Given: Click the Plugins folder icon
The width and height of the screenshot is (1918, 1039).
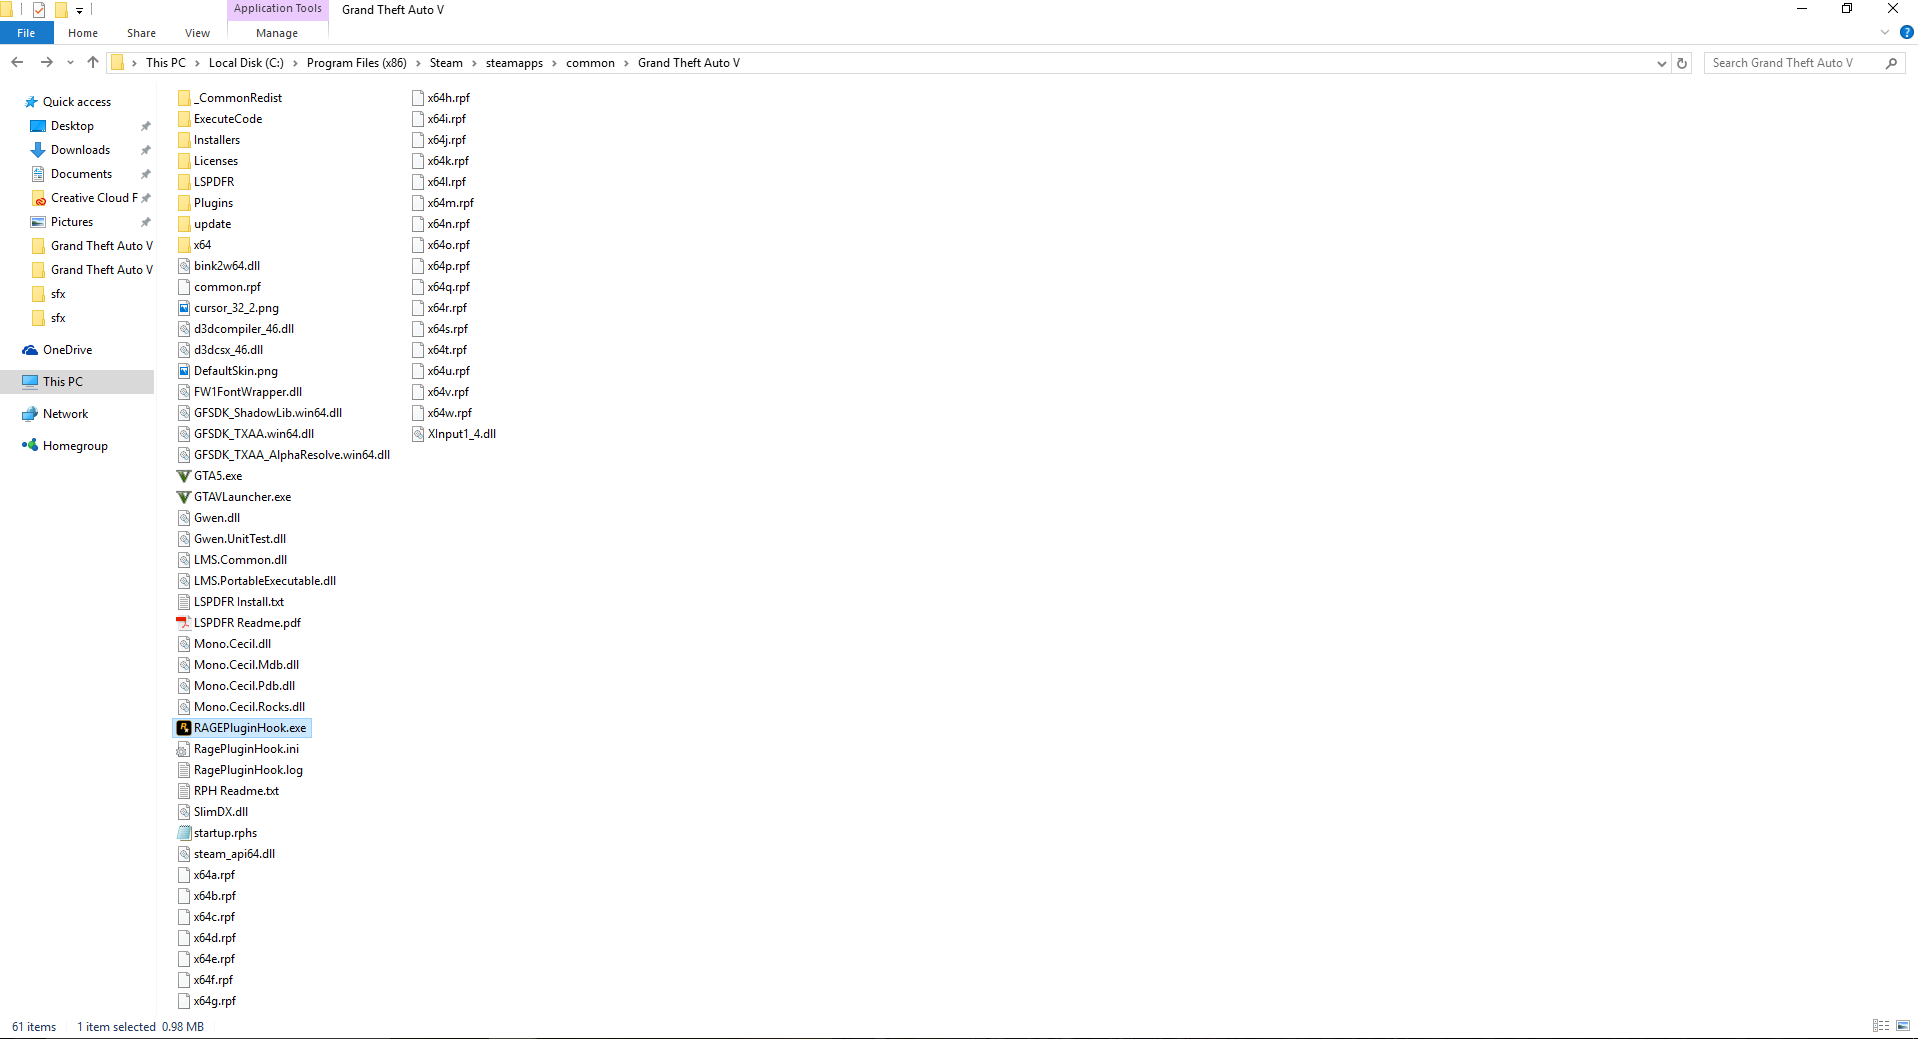Looking at the screenshot, I should point(184,203).
